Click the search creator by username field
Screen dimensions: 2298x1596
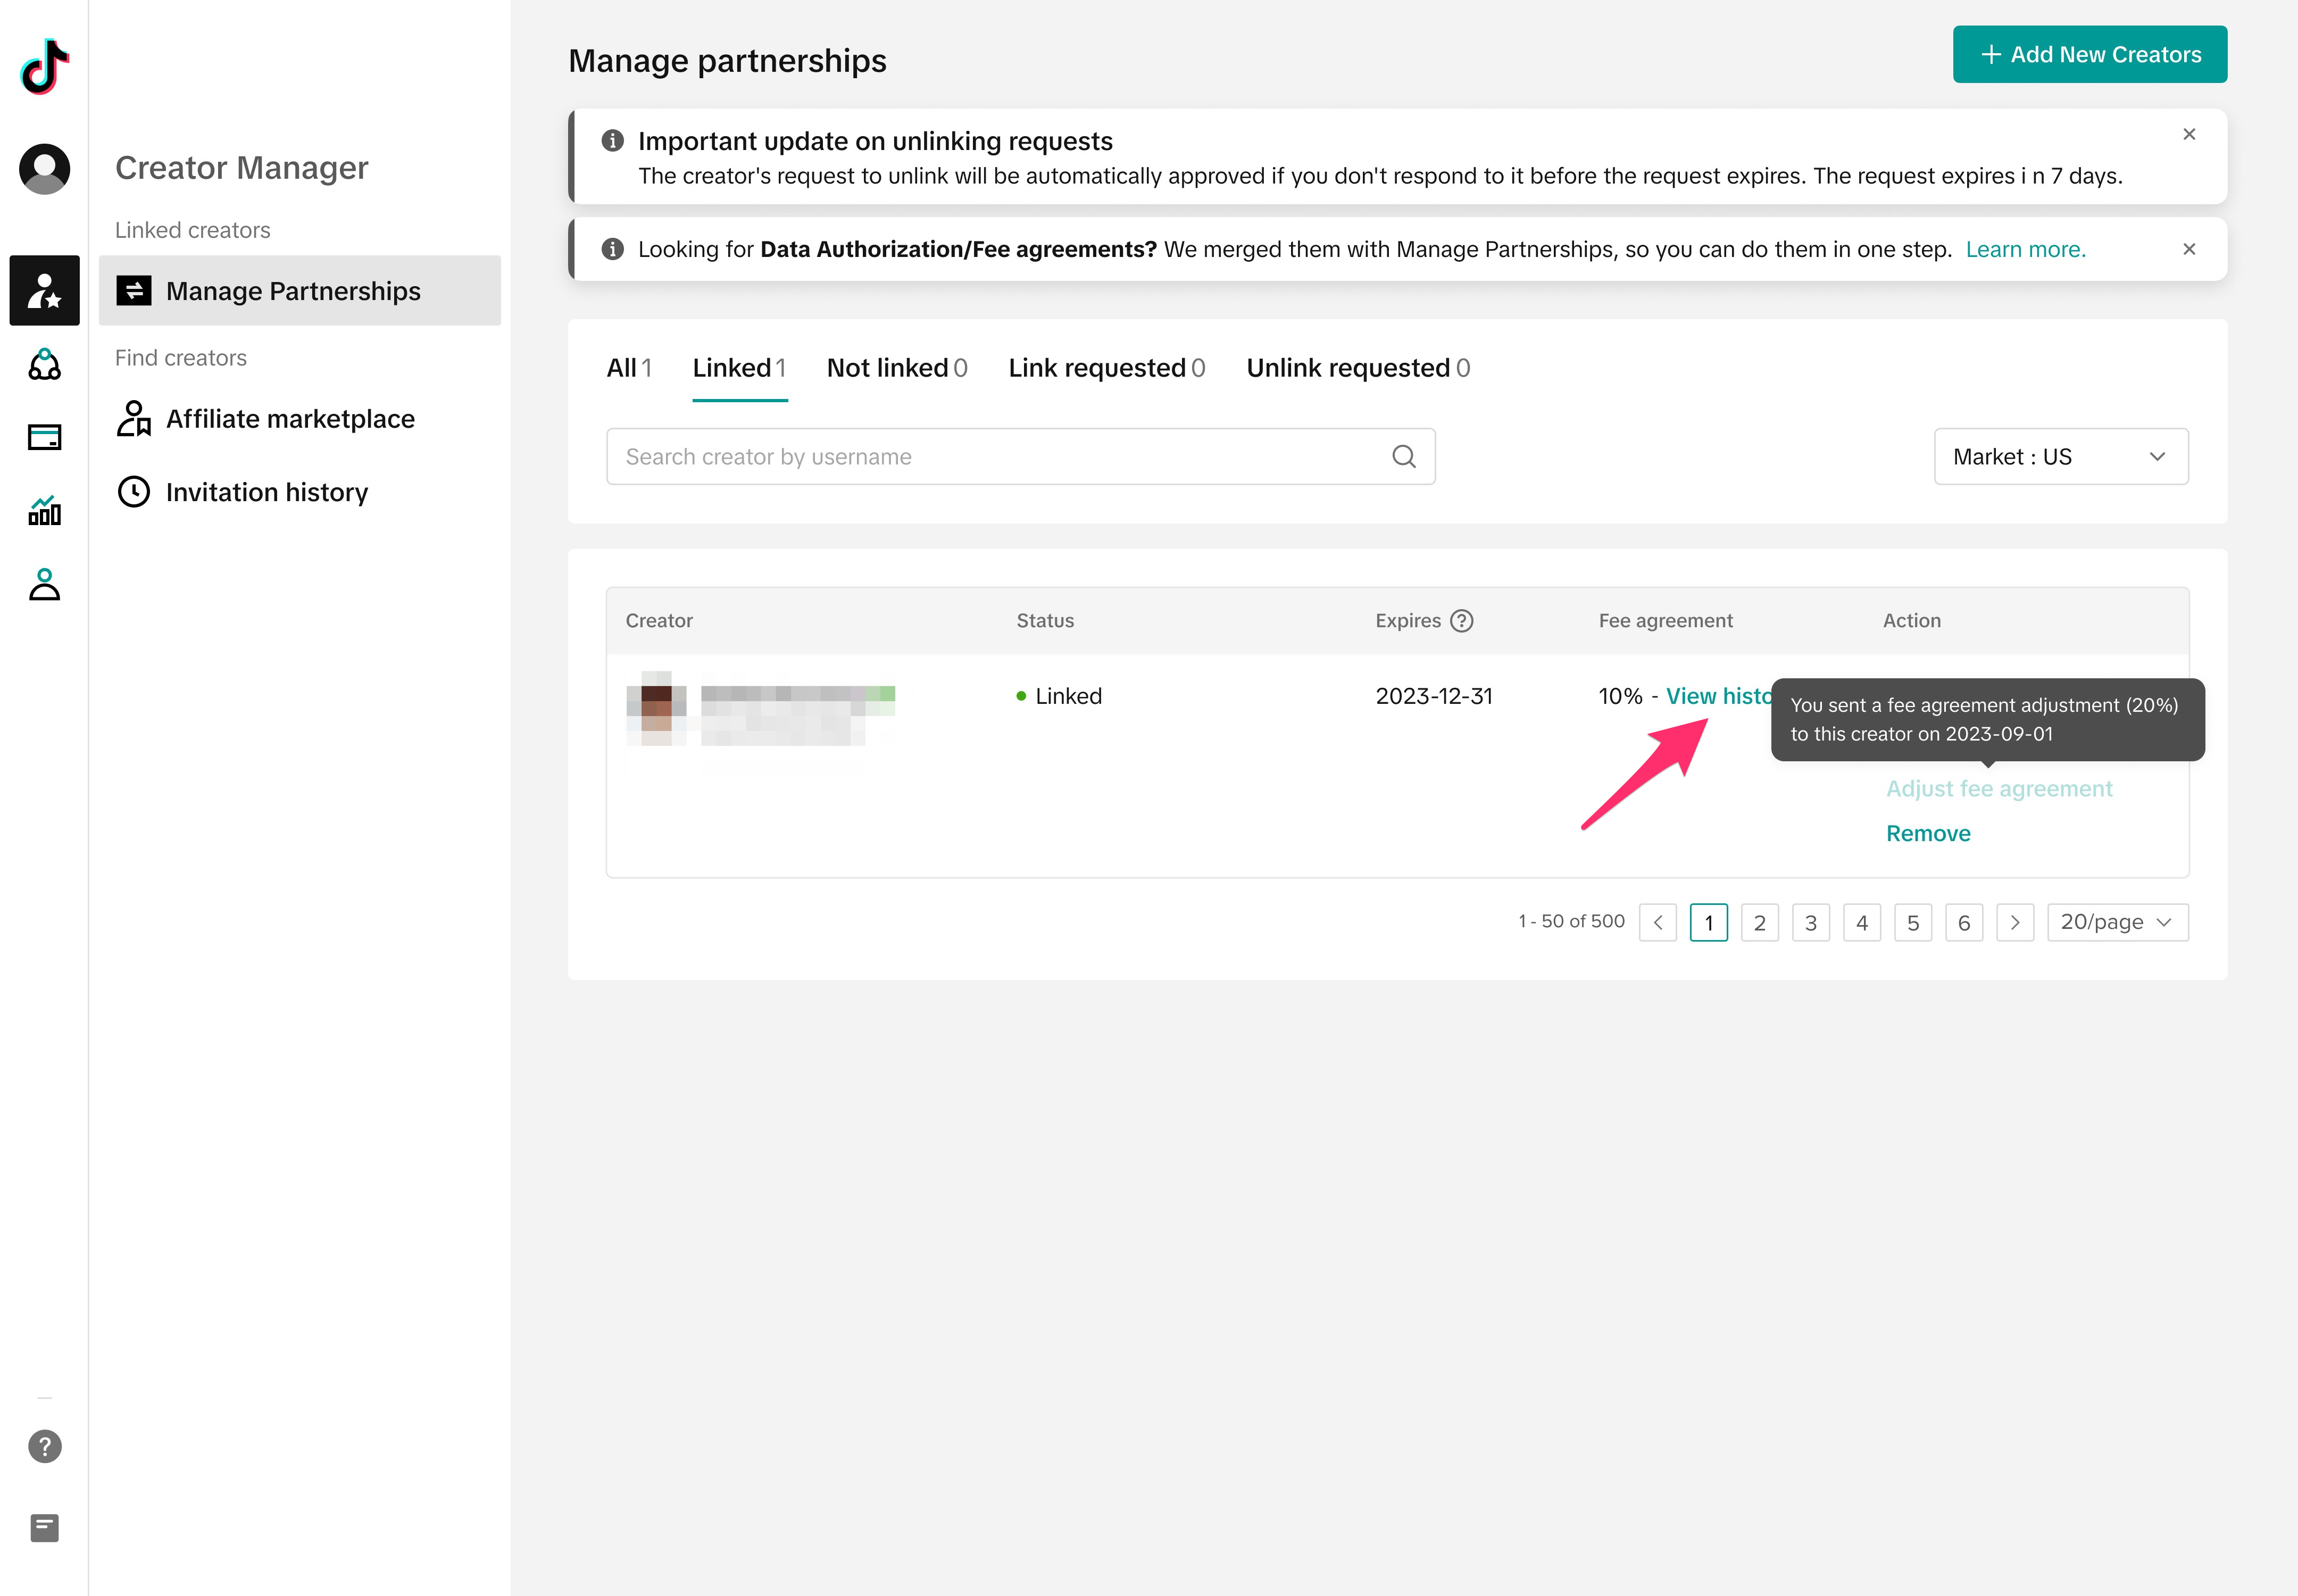click(x=1000, y=457)
